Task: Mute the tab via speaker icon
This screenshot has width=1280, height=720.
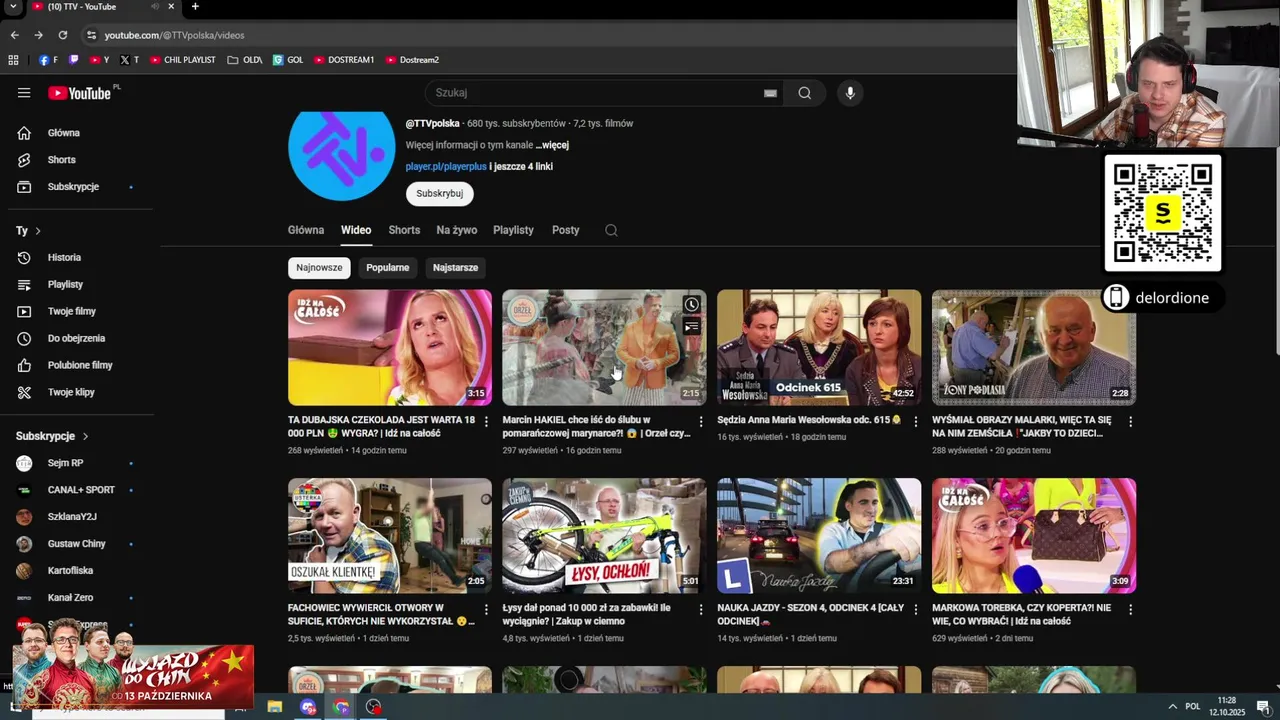Action: [155, 7]
